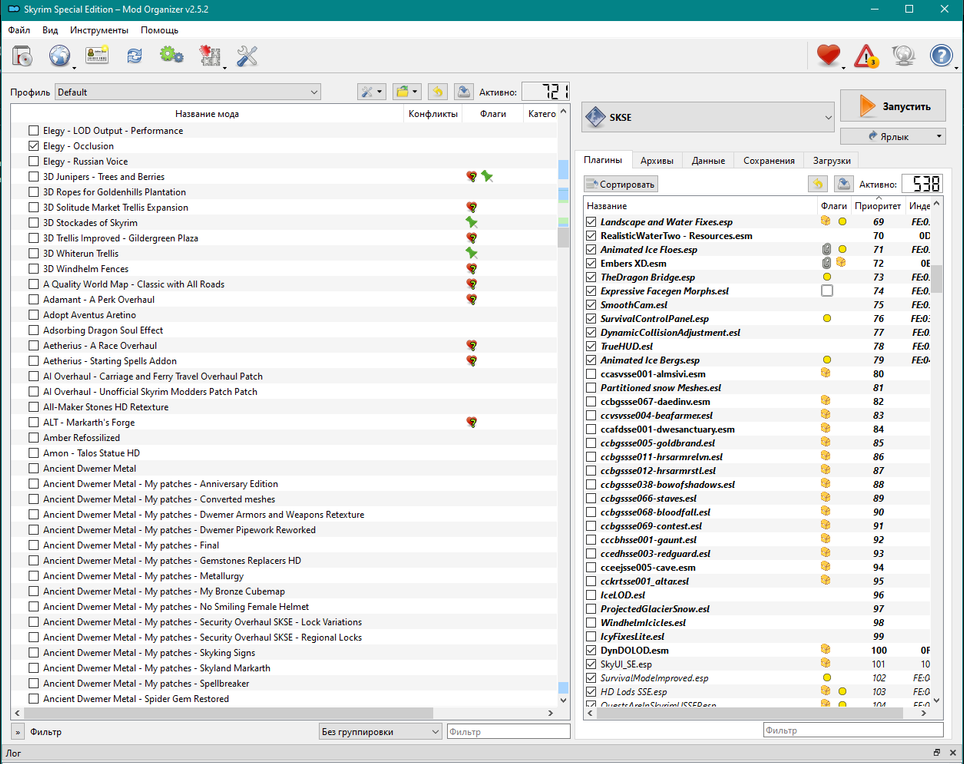Click the Install Mod from archive icon

click(22, 57)
